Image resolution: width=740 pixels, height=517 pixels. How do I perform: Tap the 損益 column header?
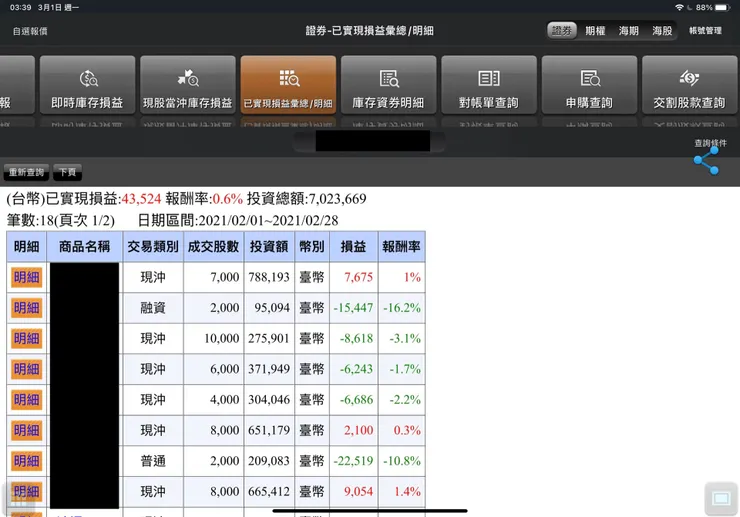pyautogui.click(x=353, y=246)
